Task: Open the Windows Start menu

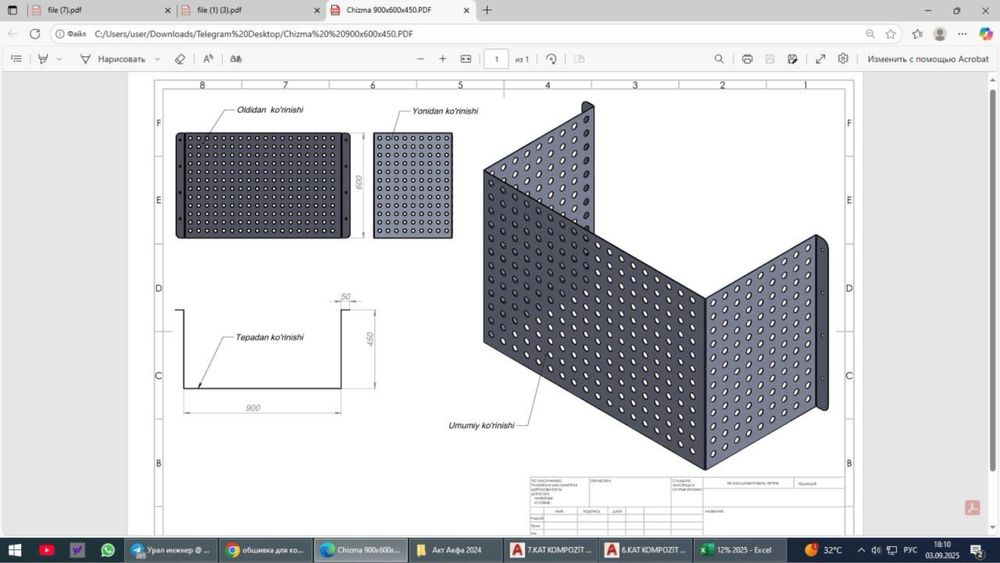Action: [14, 550]
